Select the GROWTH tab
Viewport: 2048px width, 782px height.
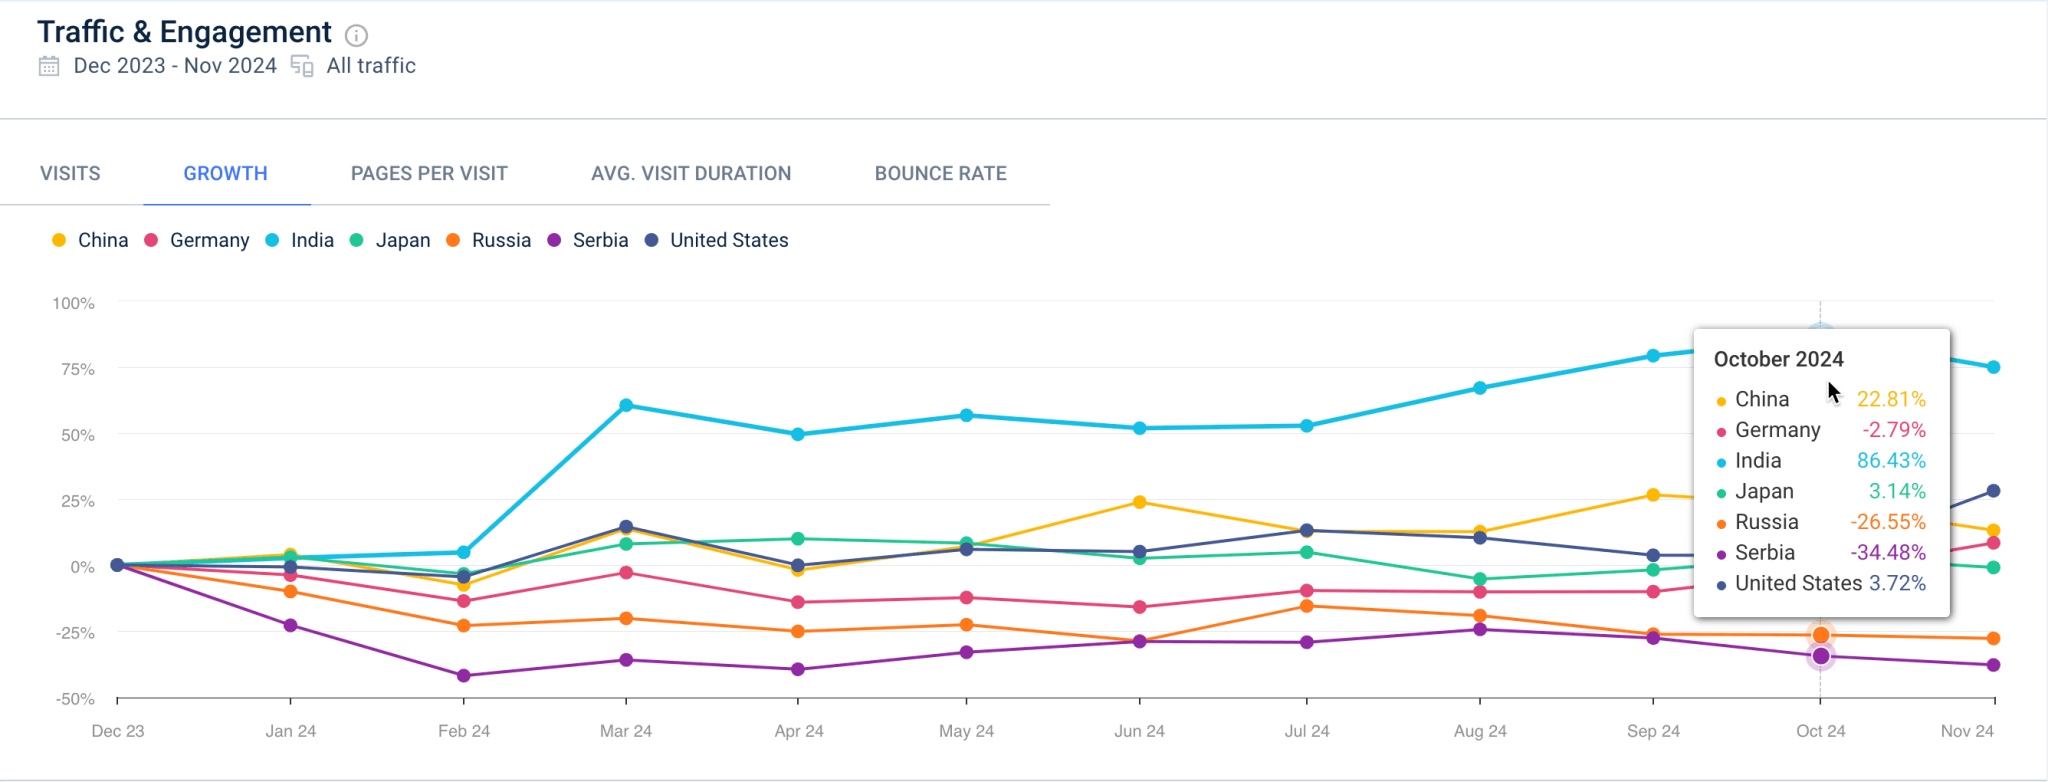click(x=225, y=173)
